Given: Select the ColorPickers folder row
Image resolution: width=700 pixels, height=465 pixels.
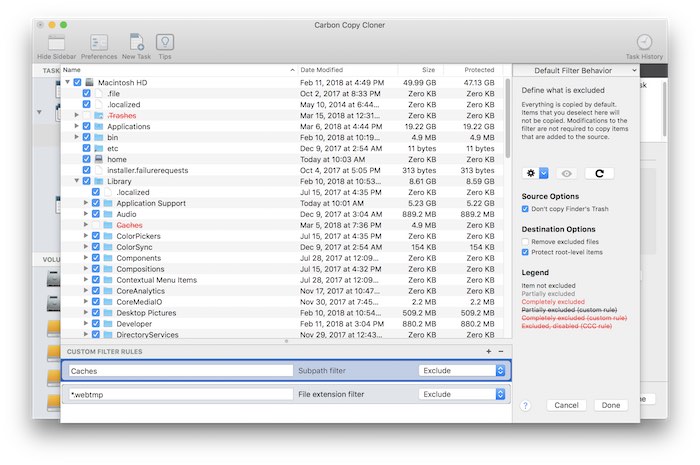Looking at the screenshot, I should click(282, 236).
